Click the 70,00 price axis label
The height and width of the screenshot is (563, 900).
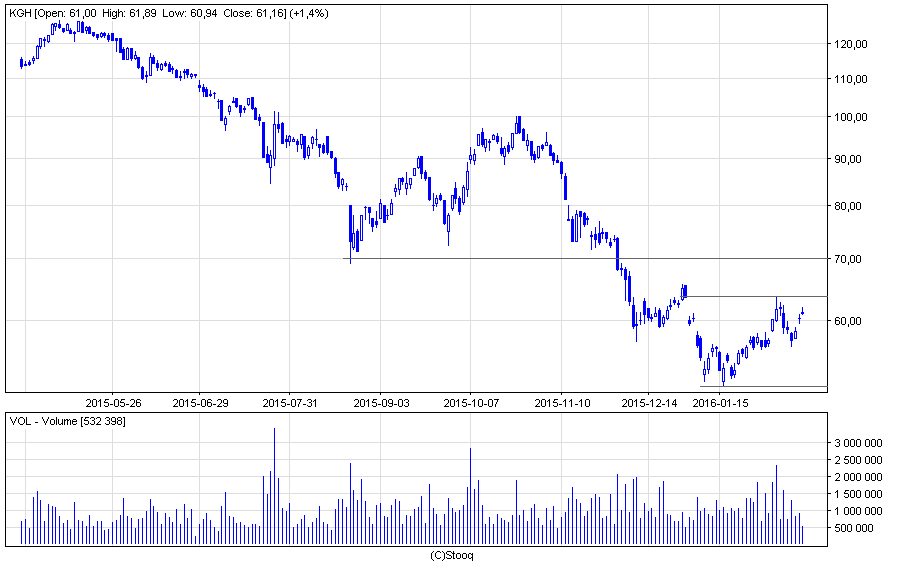(847, 259)
